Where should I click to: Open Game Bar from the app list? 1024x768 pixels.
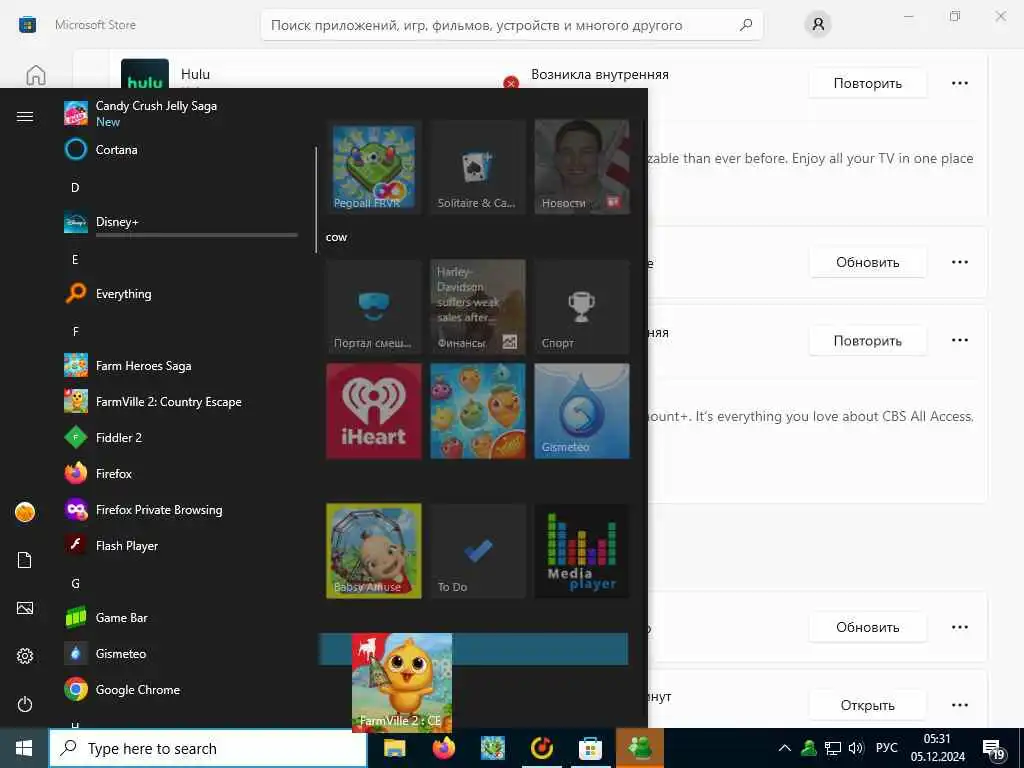pyautogui.click(x=180, y=617)
